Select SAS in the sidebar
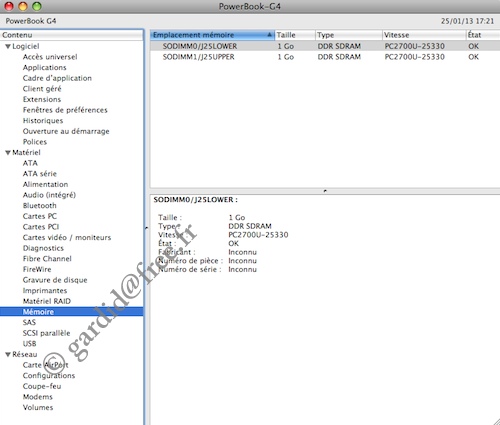 (x=29, y=322)
